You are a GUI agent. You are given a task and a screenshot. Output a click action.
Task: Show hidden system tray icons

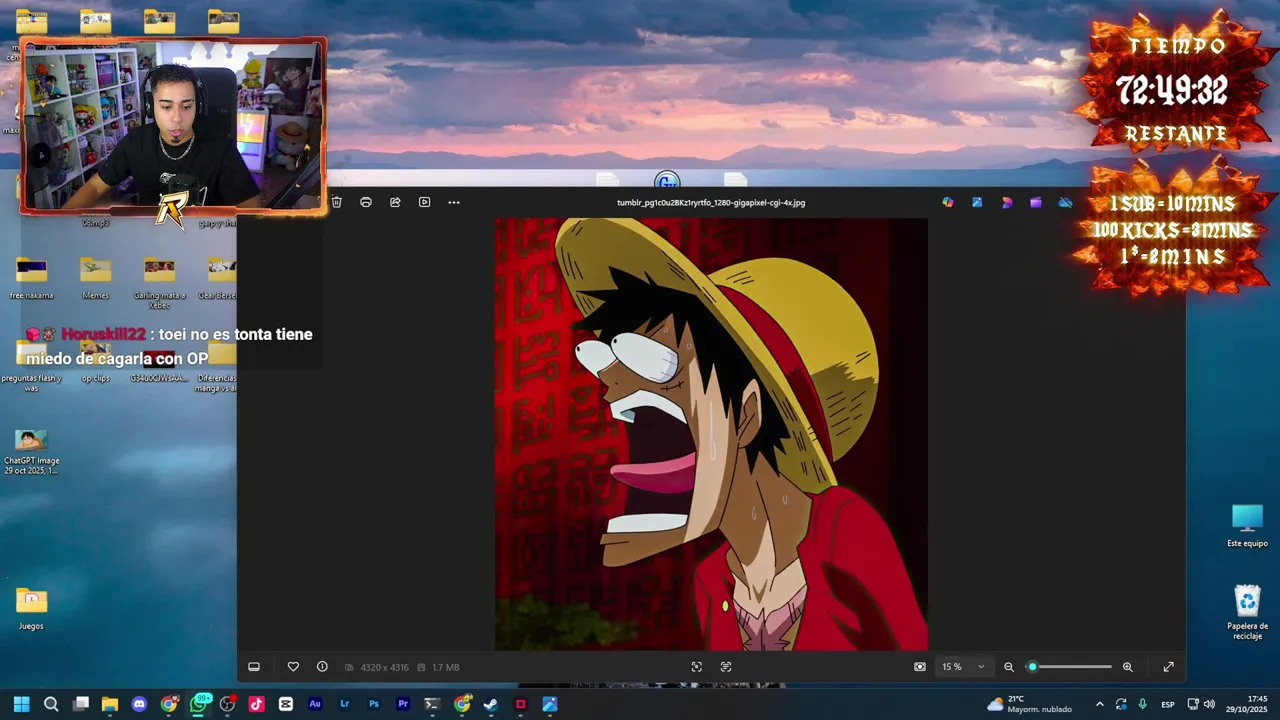(1100, 704)
